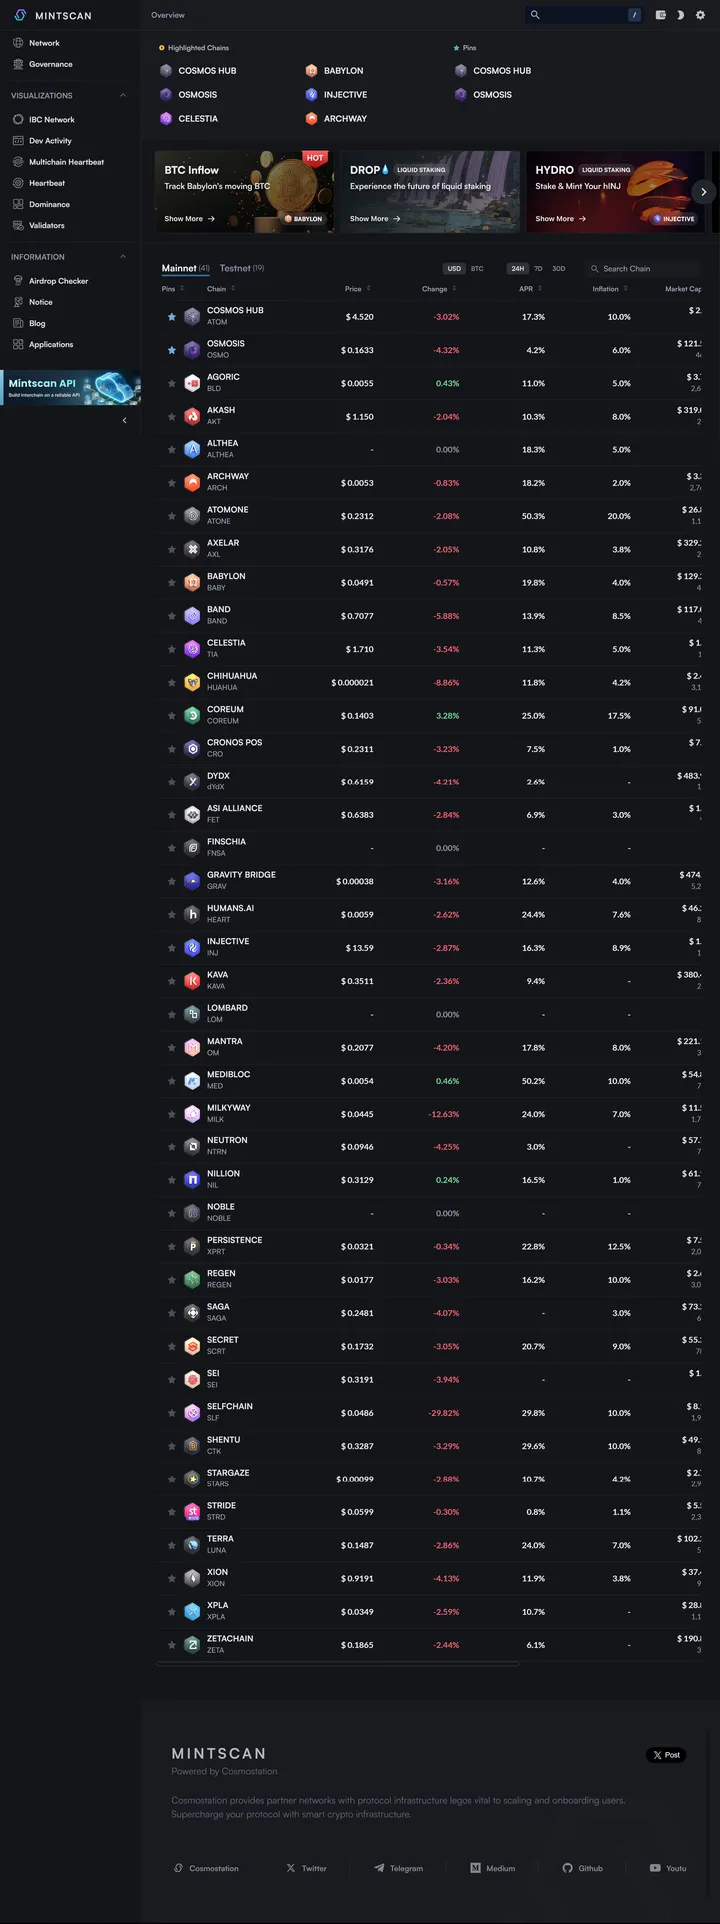Screen dimensions: 720x1924
Task: Select the 7D change period
Action: pos(538,268)
